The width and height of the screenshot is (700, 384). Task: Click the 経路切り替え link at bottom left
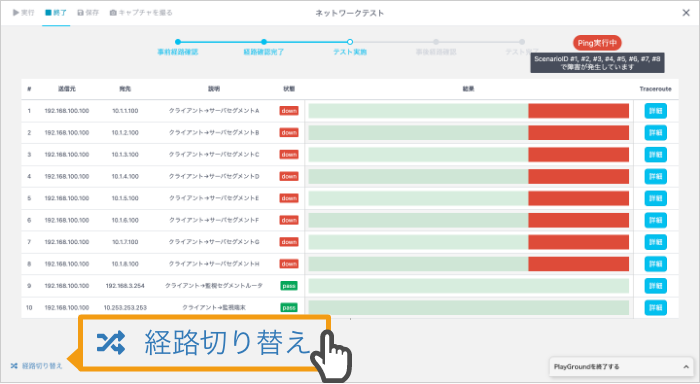tap(37, 366)
